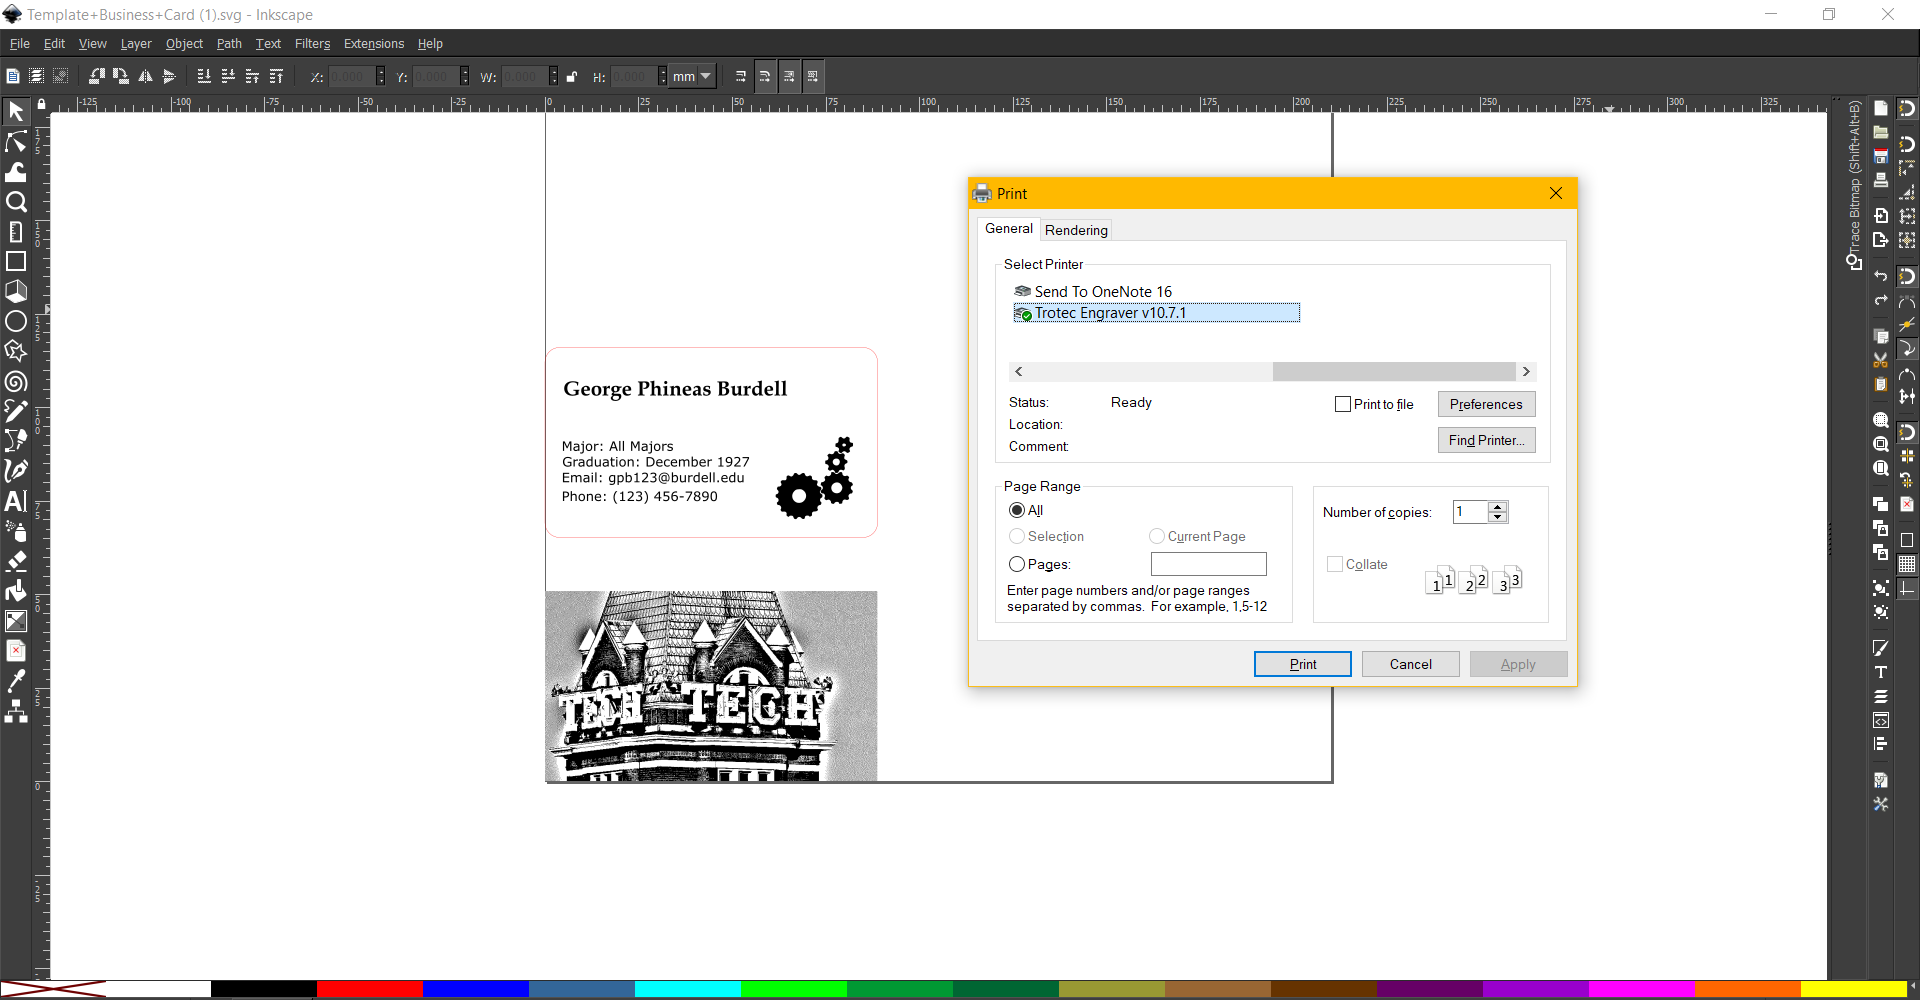Select the Node edit tool

click(16, 142)
